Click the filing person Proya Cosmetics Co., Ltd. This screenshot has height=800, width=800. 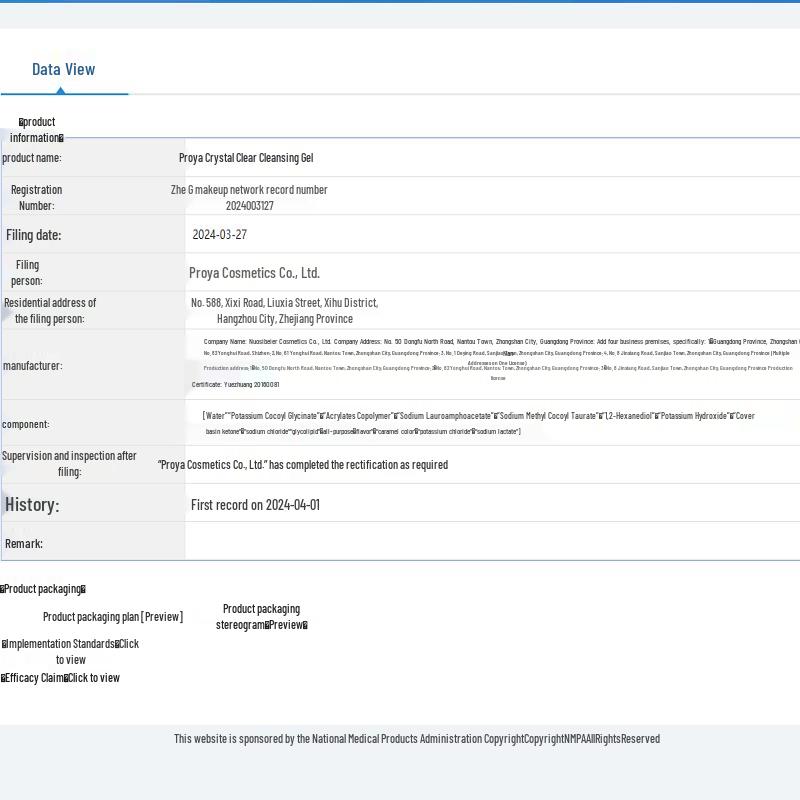[x=254, y=273]
